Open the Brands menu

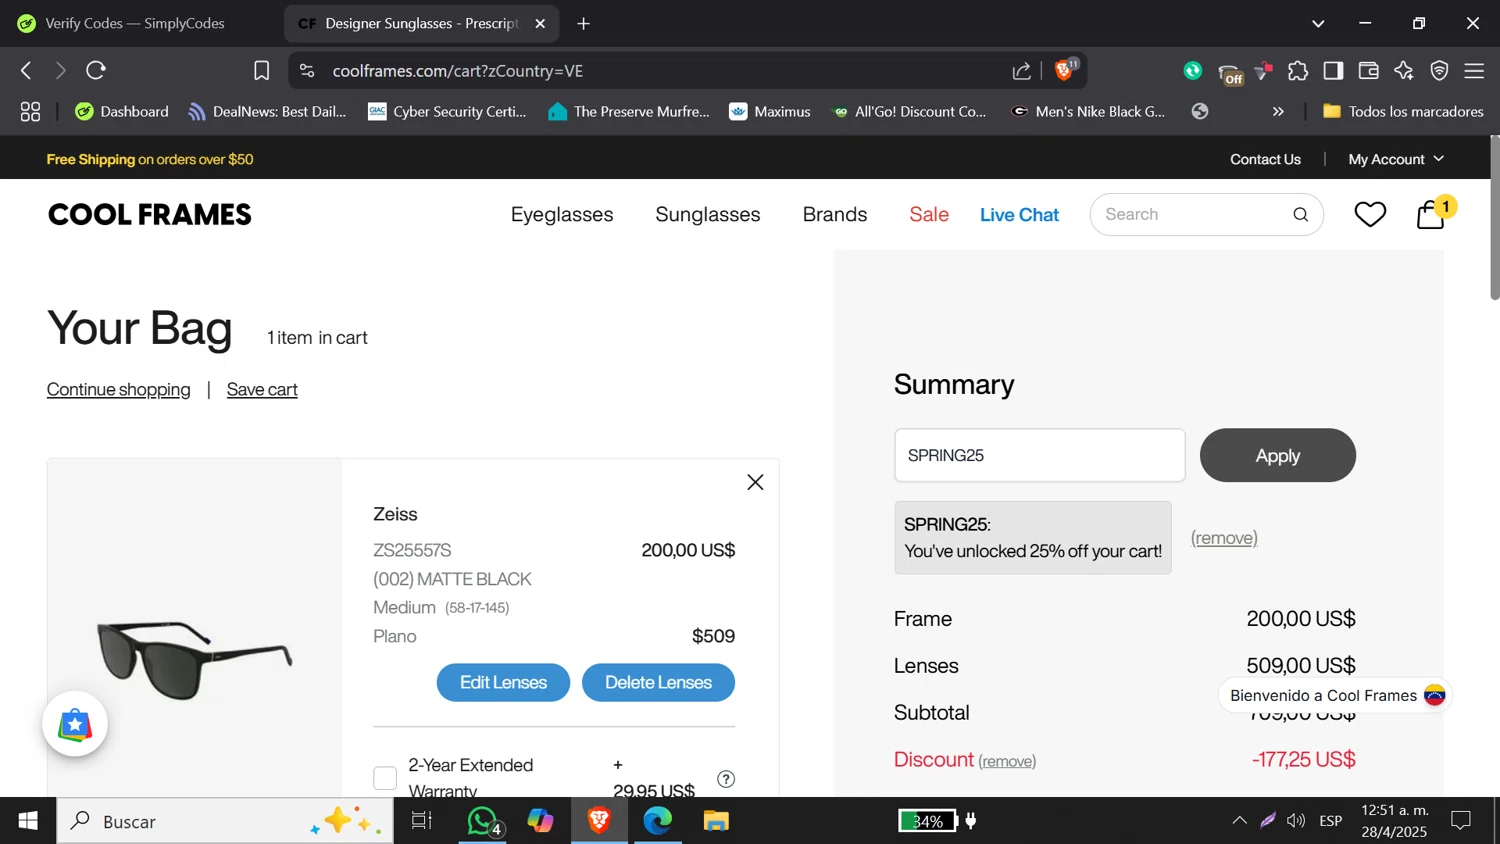click(835, 215)
